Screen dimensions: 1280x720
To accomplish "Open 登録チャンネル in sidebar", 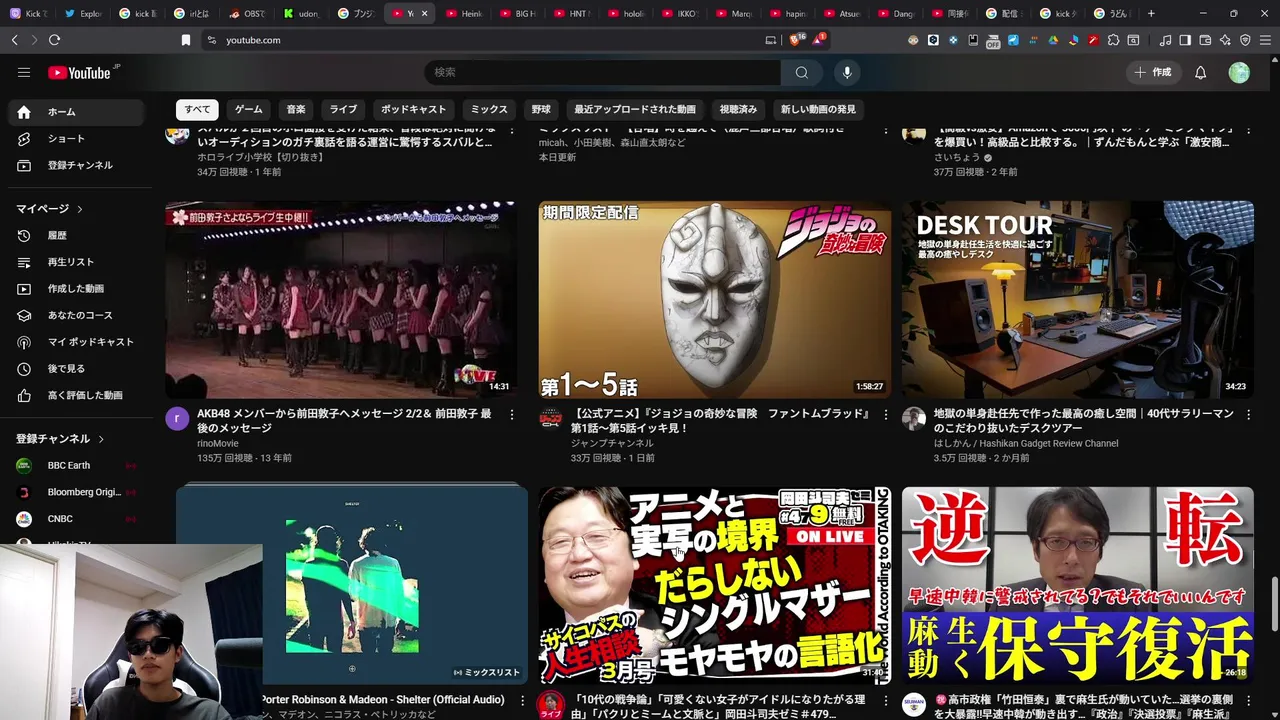I will pyautogui.click(x=76, y=165).
